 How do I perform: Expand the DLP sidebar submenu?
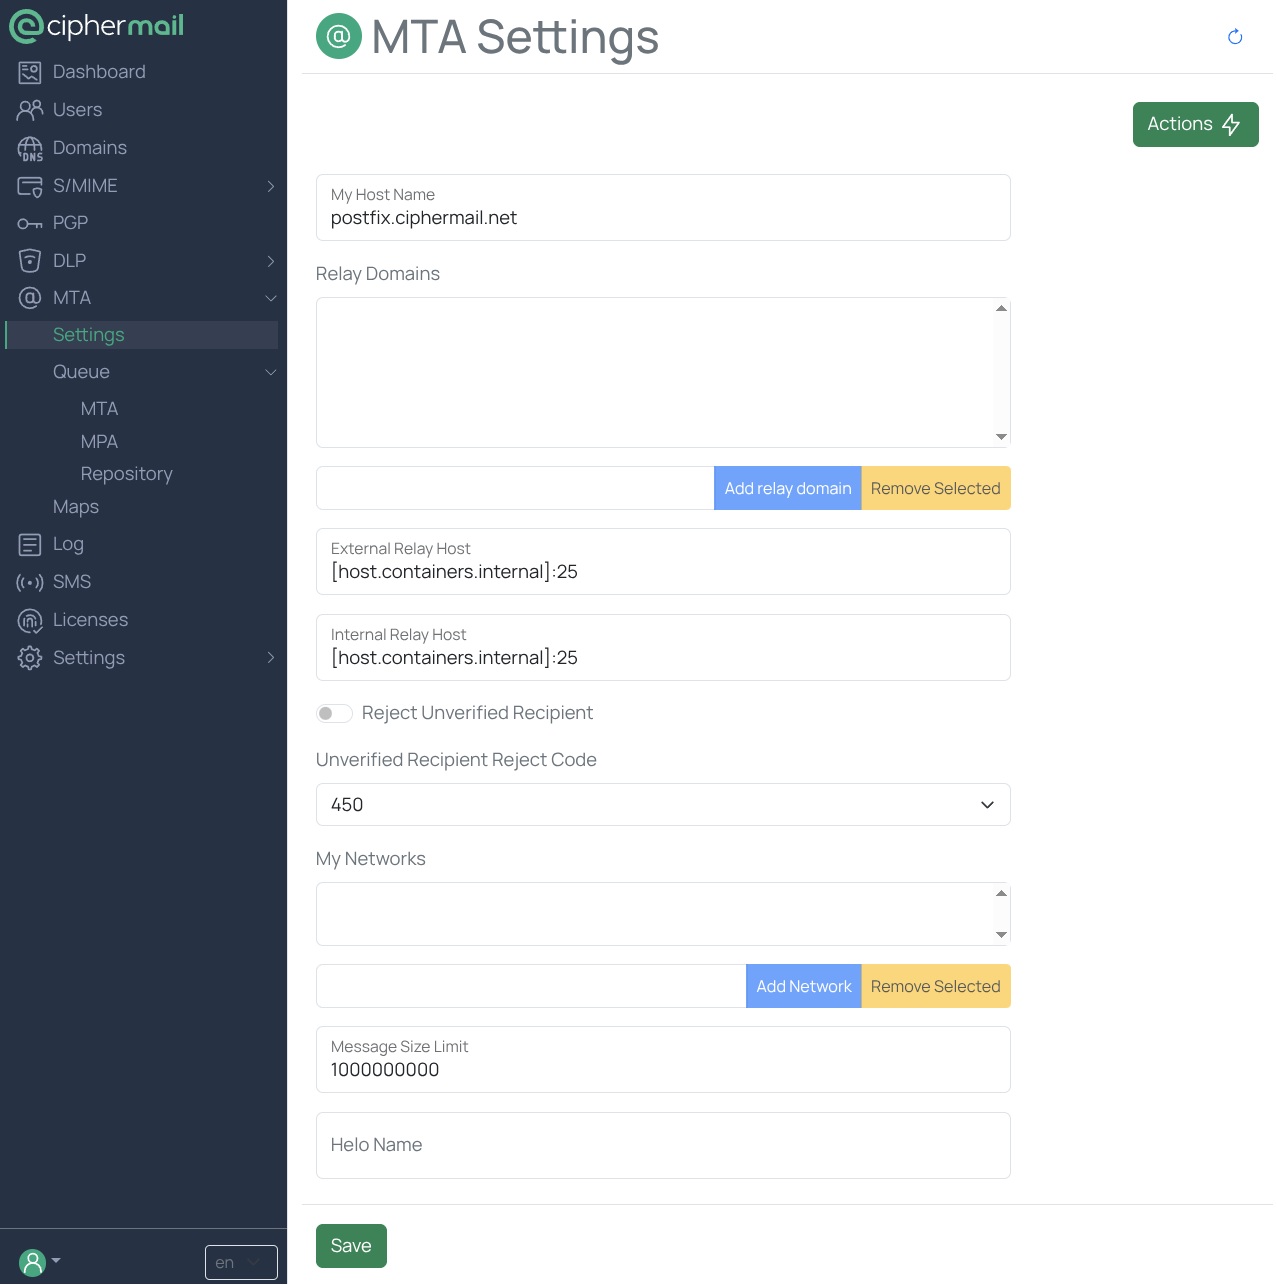click(x=271, y=261)
